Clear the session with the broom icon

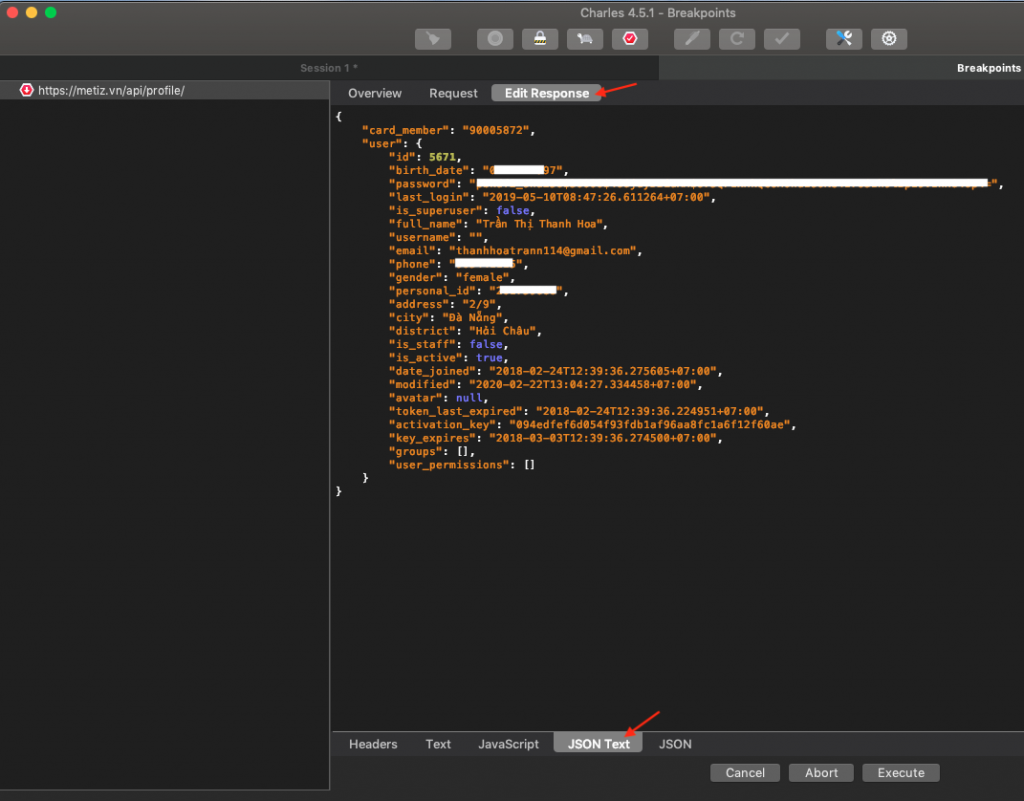433,39
